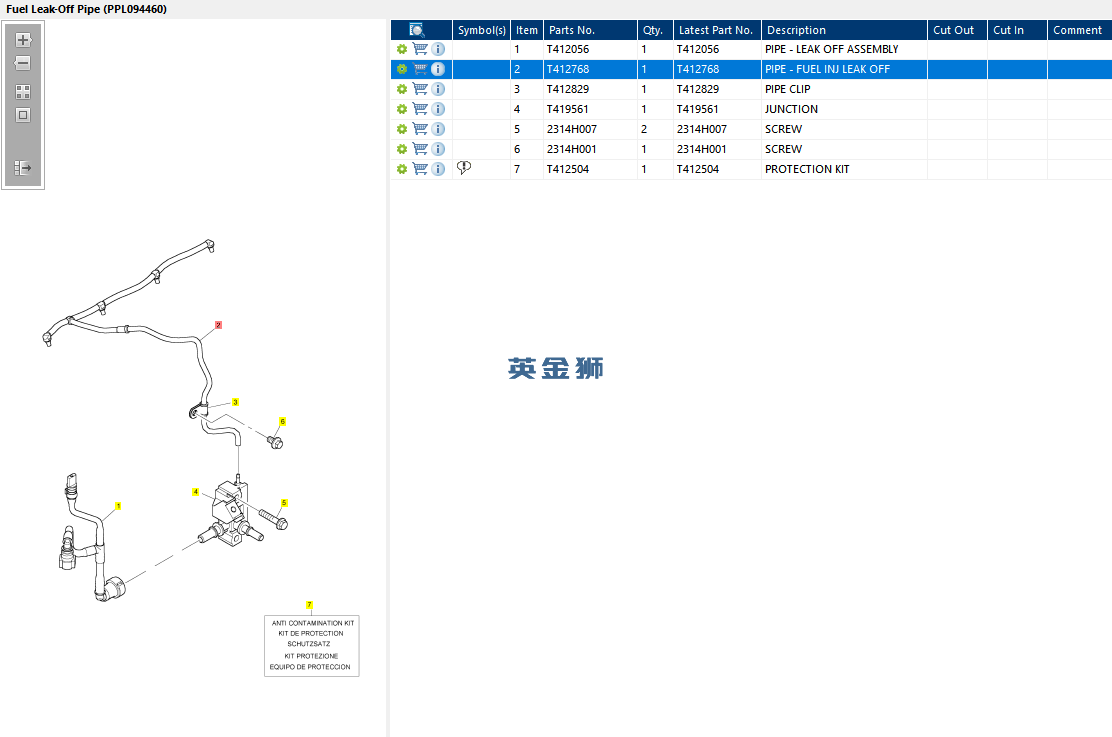The height and width of the screenshot is (737, 1112).
Task: Open info for 2314H001 SCREW
Action: 438,149
